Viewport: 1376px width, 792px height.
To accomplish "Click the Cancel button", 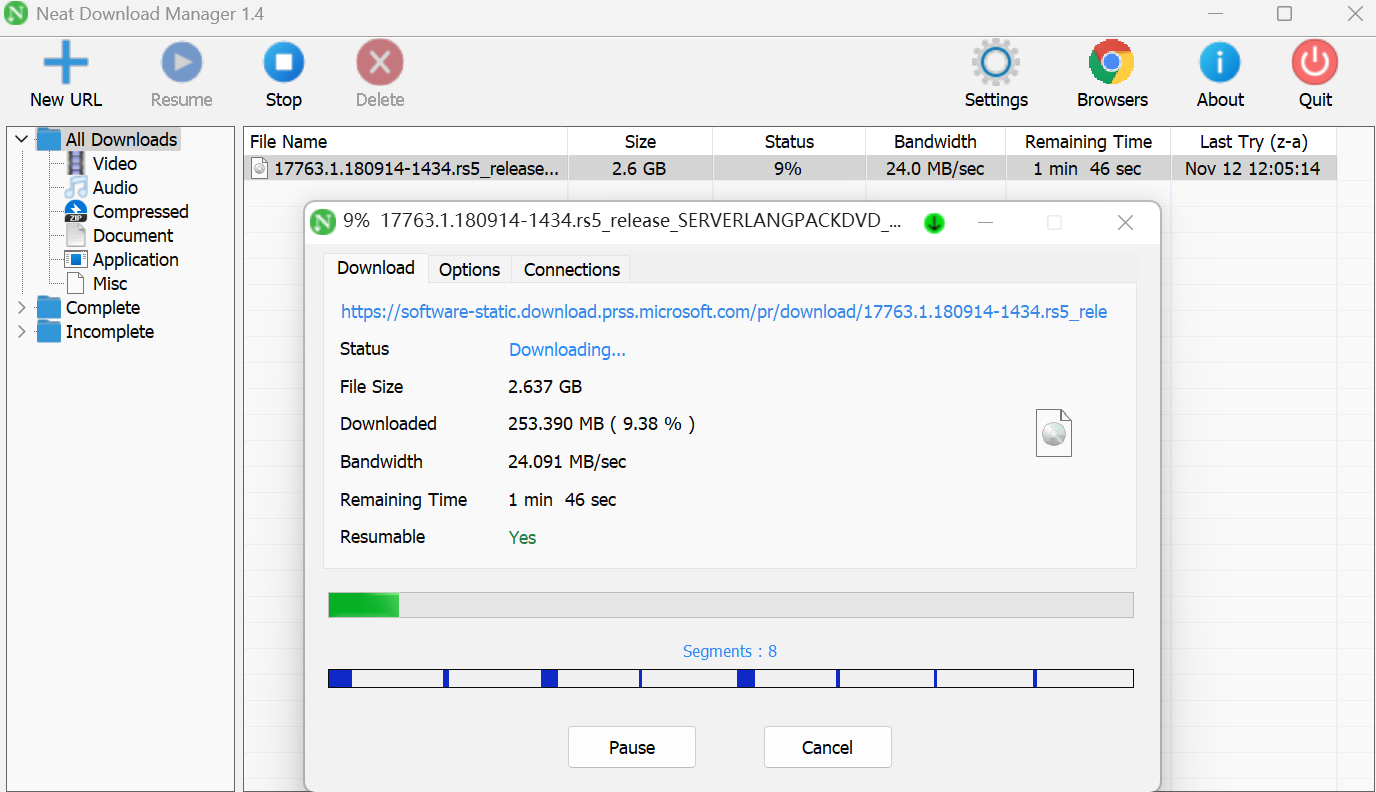I will coord(827,747).
